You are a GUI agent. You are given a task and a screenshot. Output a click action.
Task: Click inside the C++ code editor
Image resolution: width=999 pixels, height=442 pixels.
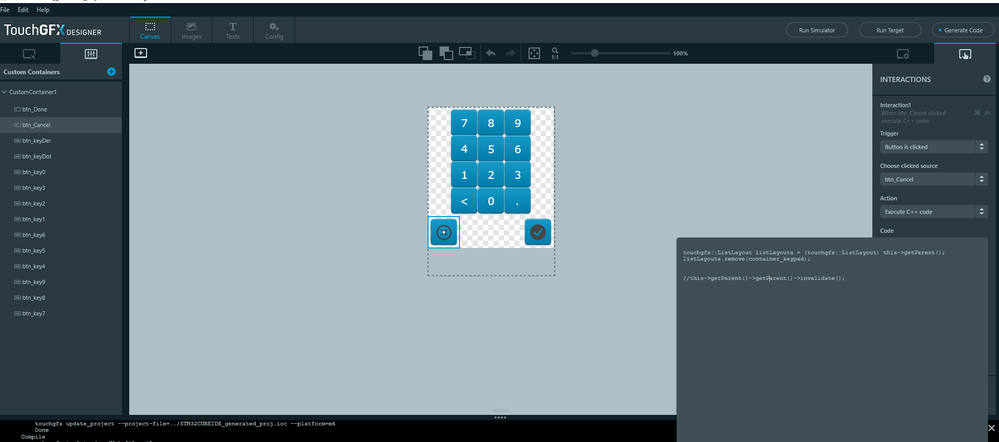point(831,339)
